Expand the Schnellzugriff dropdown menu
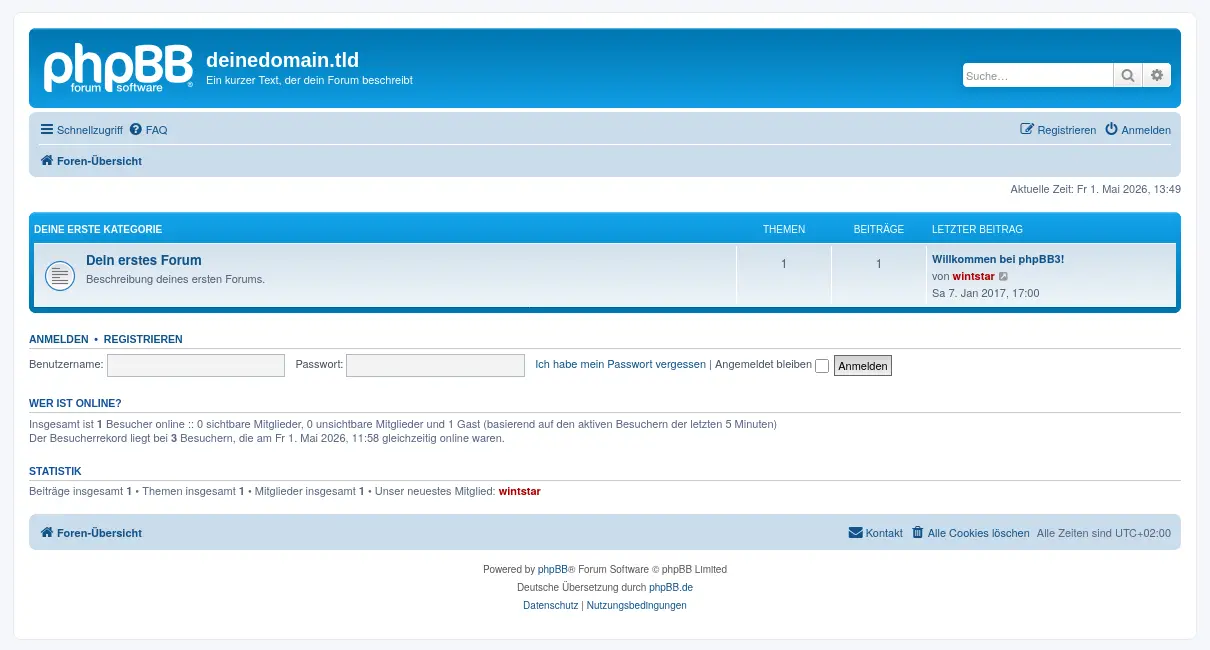The image size is (1210, 650). tap(81, 130)
